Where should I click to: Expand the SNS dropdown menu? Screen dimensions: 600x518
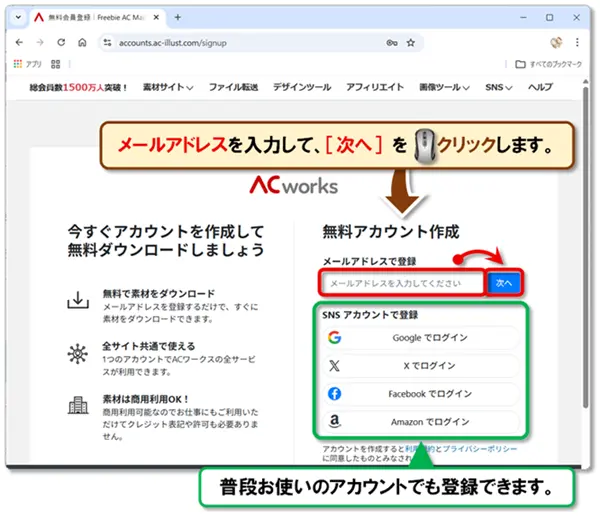[499, 87]
